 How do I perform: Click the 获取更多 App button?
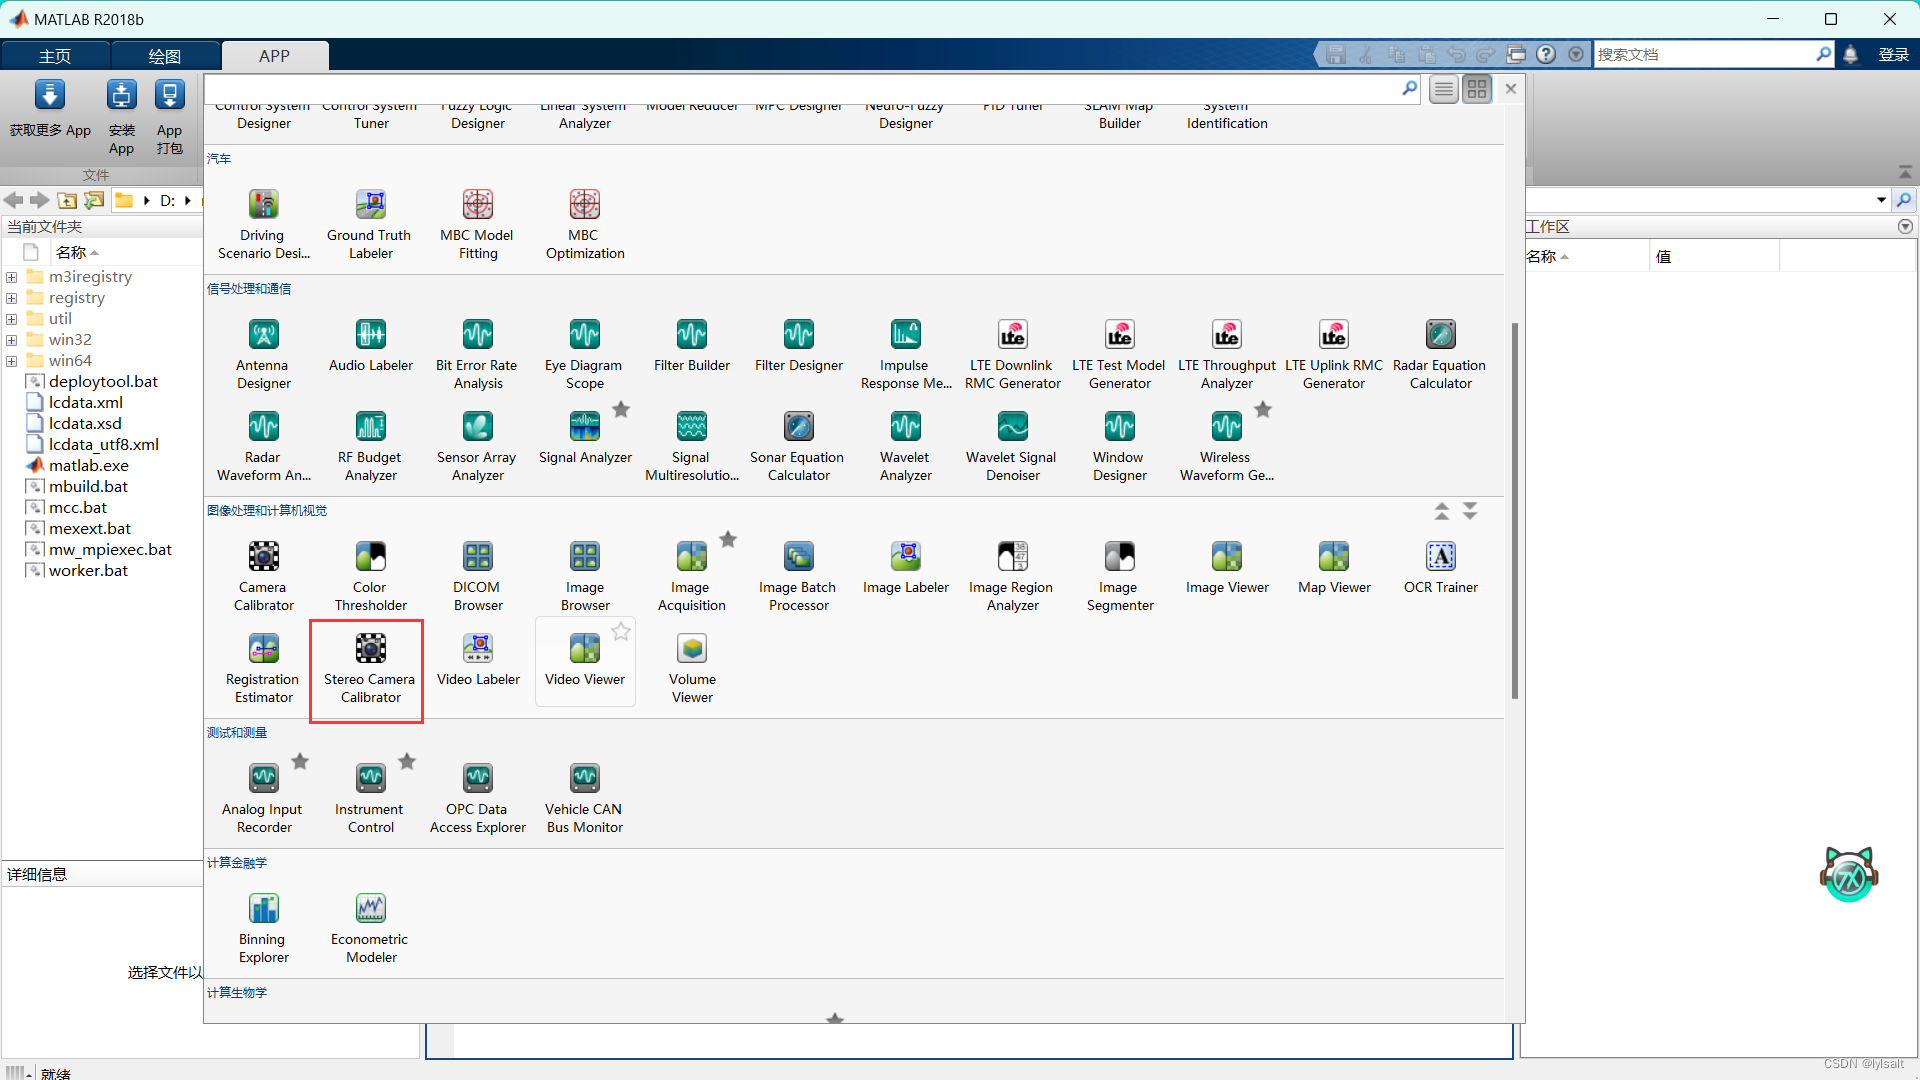point(50,110)
